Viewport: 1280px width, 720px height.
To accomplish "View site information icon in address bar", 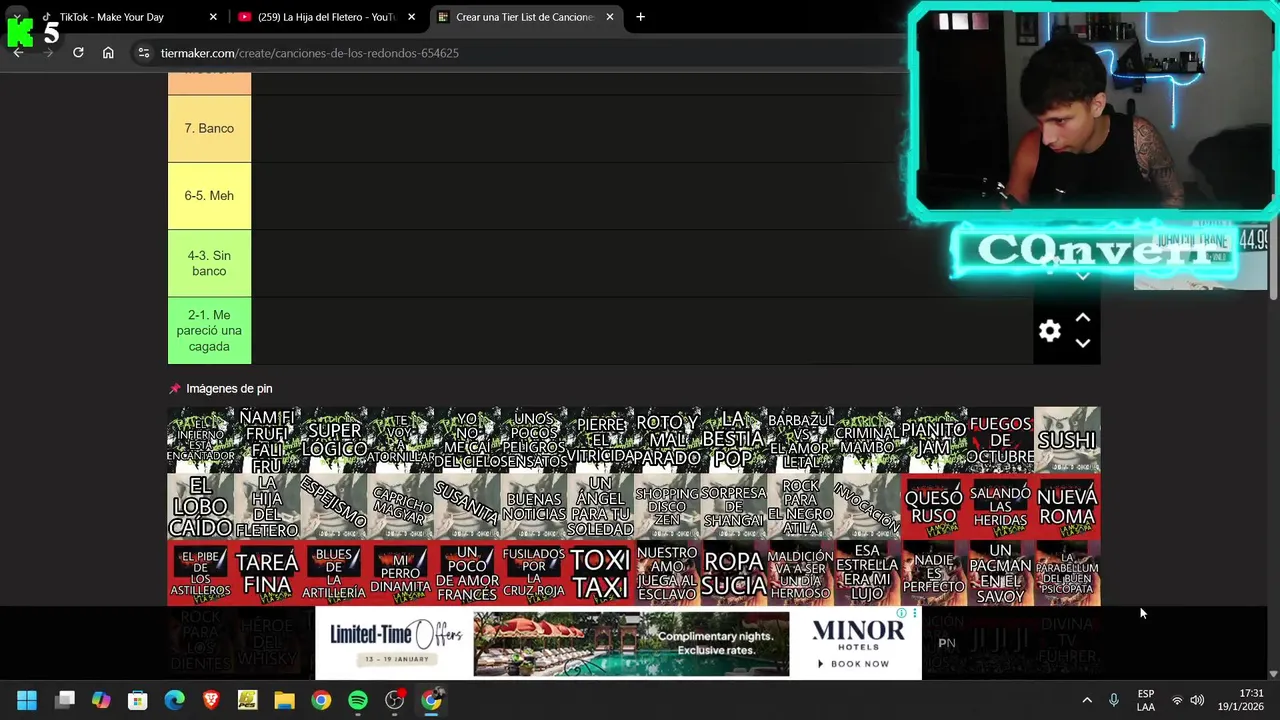I will [143, 53].
